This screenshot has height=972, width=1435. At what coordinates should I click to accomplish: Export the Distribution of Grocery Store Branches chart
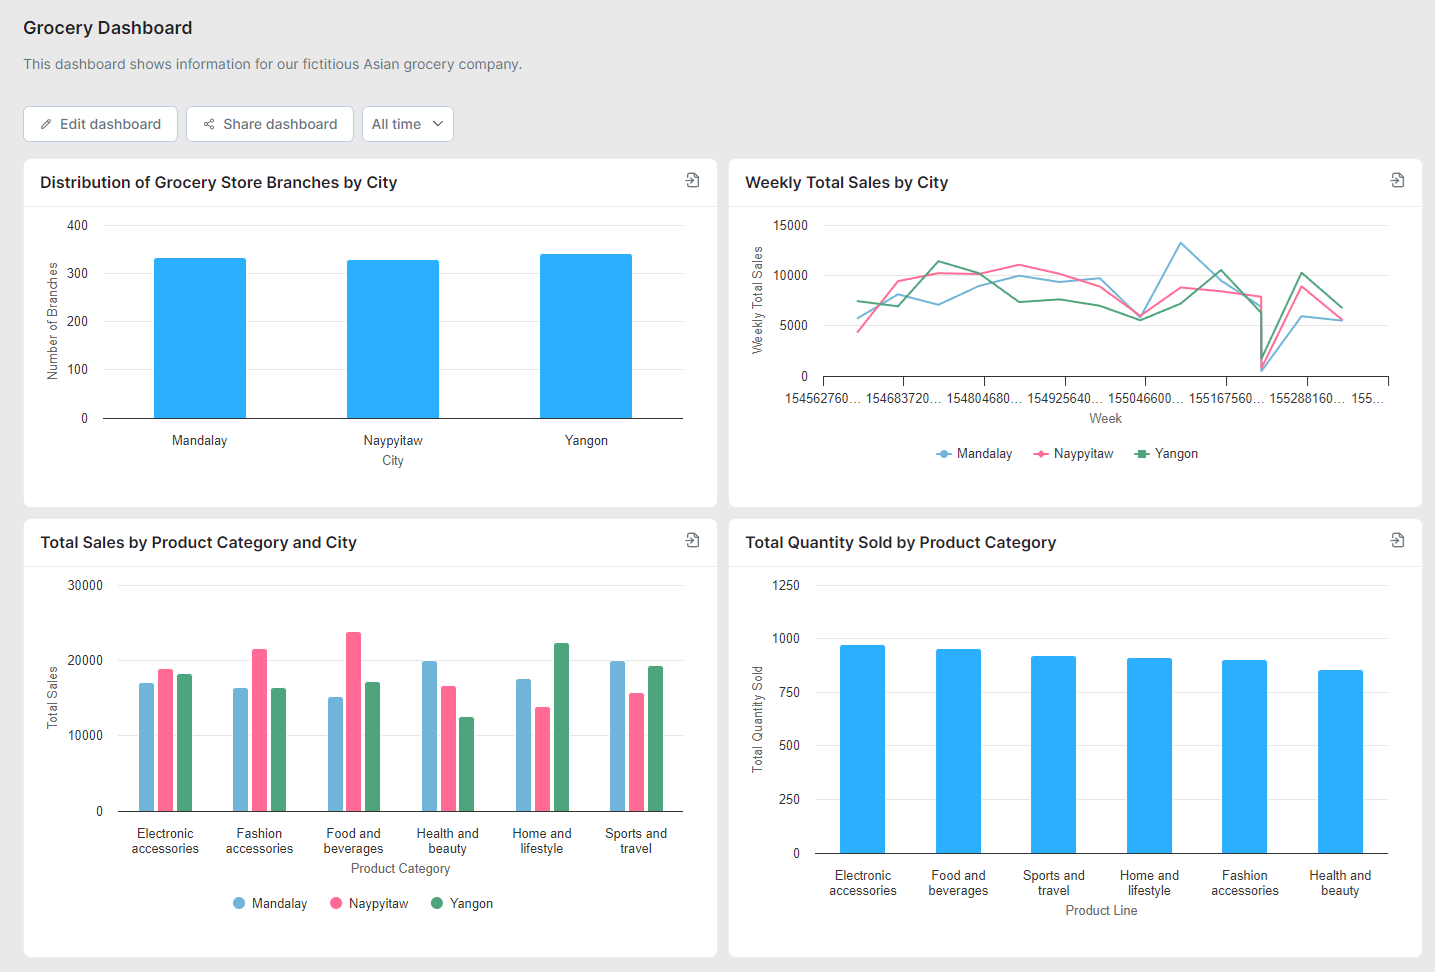click(x=692, y=180)
